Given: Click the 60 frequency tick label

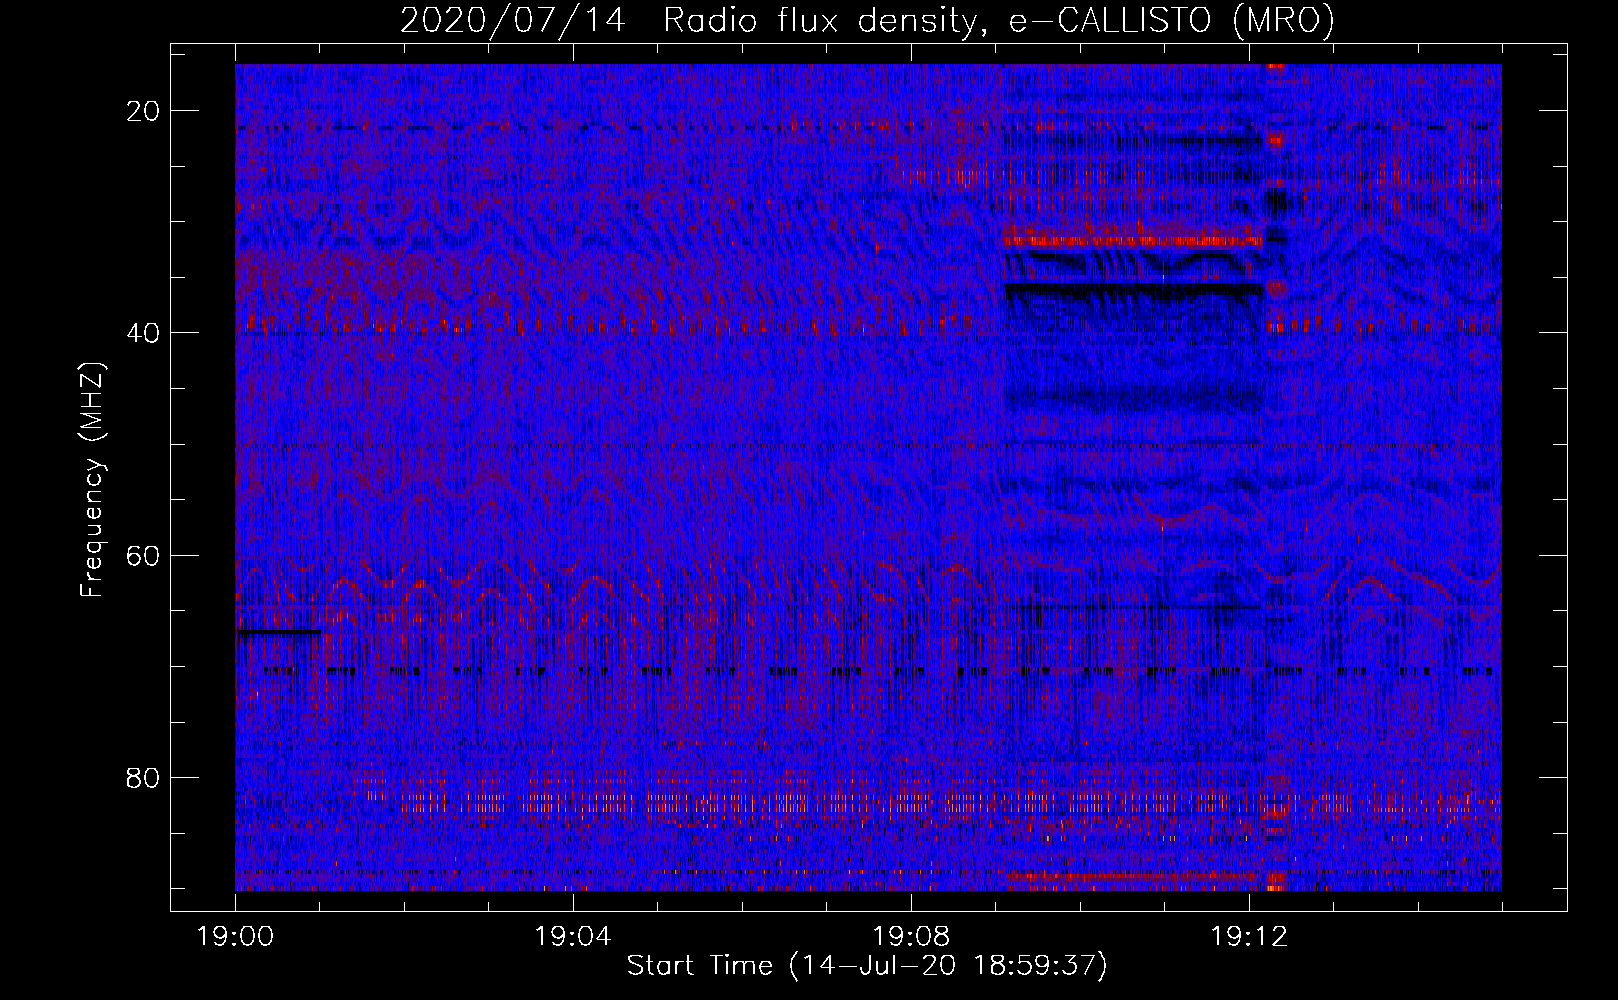Looking at the screenshot, I should 145,555.
